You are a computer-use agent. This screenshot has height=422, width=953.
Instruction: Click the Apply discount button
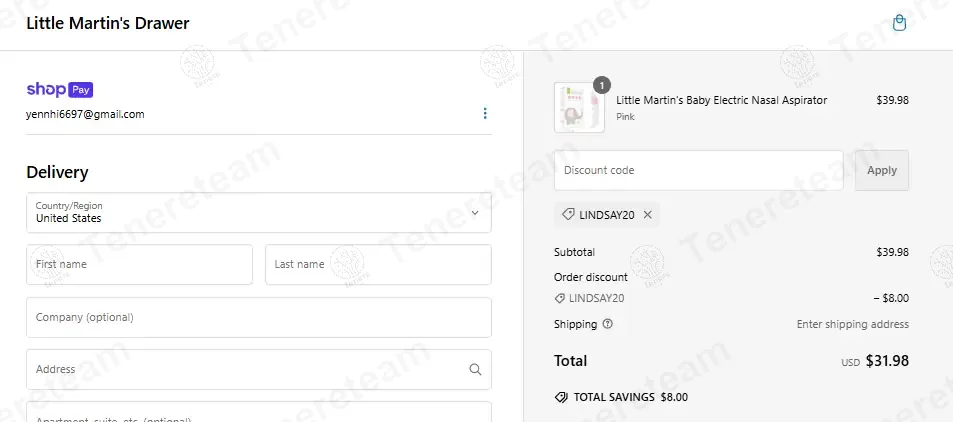882,170
